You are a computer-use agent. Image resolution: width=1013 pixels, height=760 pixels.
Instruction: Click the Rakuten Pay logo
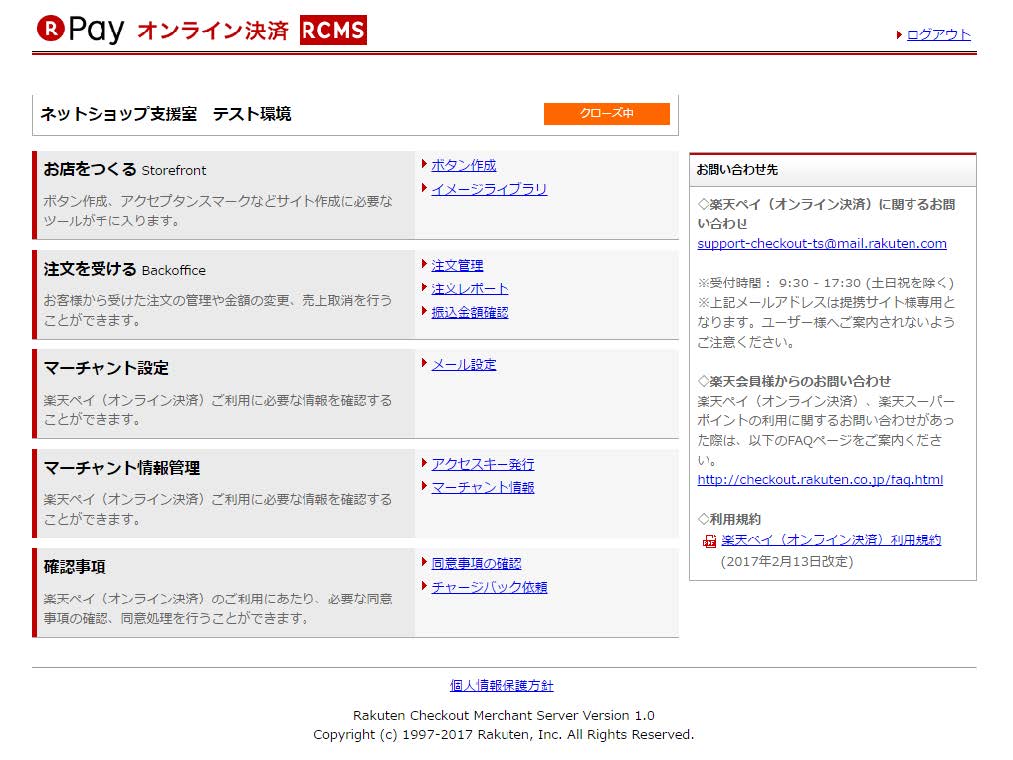coord(80,30)
